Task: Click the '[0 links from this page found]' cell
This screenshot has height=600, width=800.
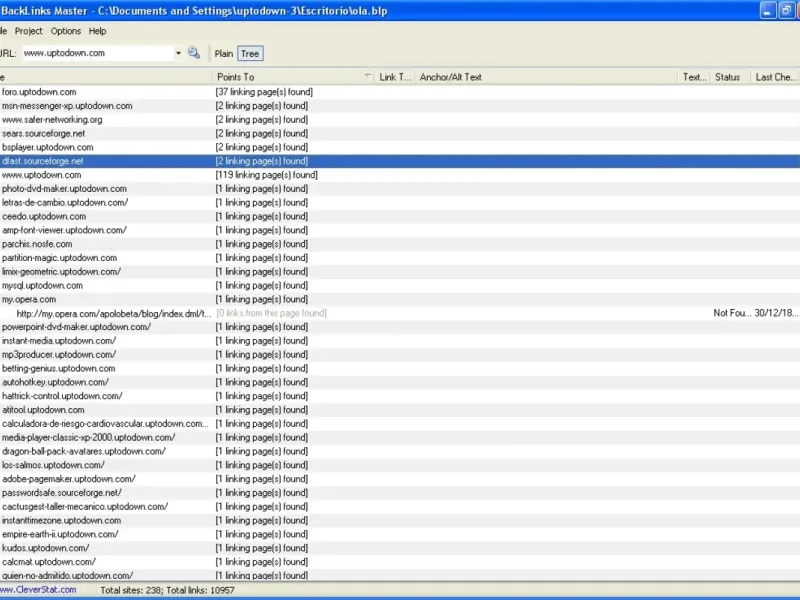Action: point(271,313)
